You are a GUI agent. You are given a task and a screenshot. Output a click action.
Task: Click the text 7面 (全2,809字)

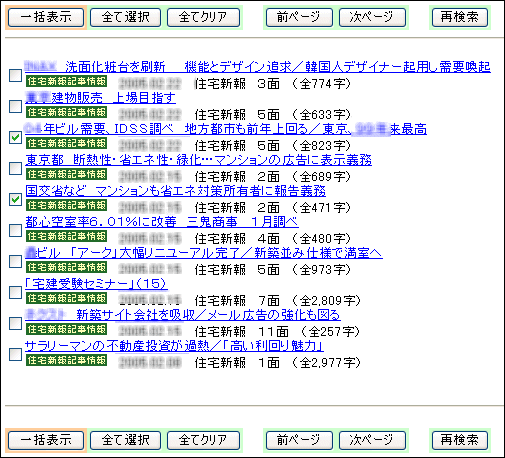tap(309, 301)
